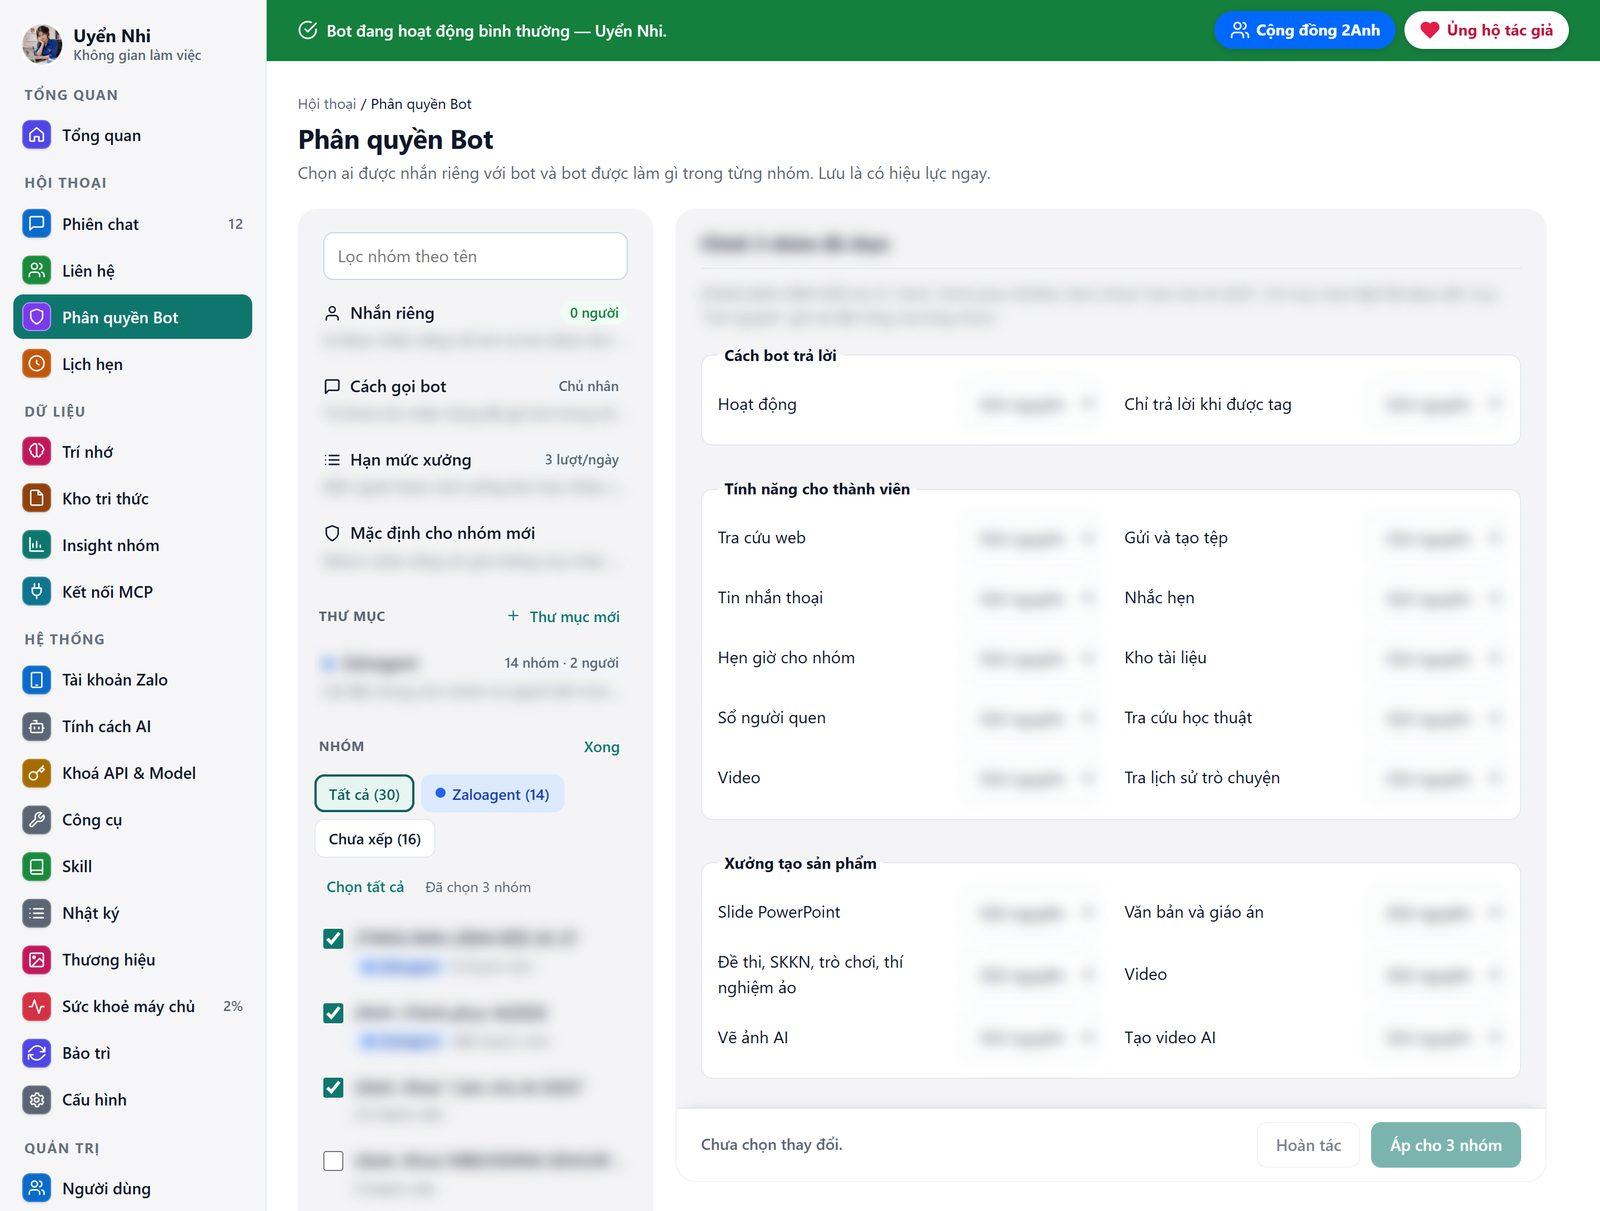Click Thư mục mới link
The height and width of the screenshot is (1211, 1600).
tap(564, 617)
